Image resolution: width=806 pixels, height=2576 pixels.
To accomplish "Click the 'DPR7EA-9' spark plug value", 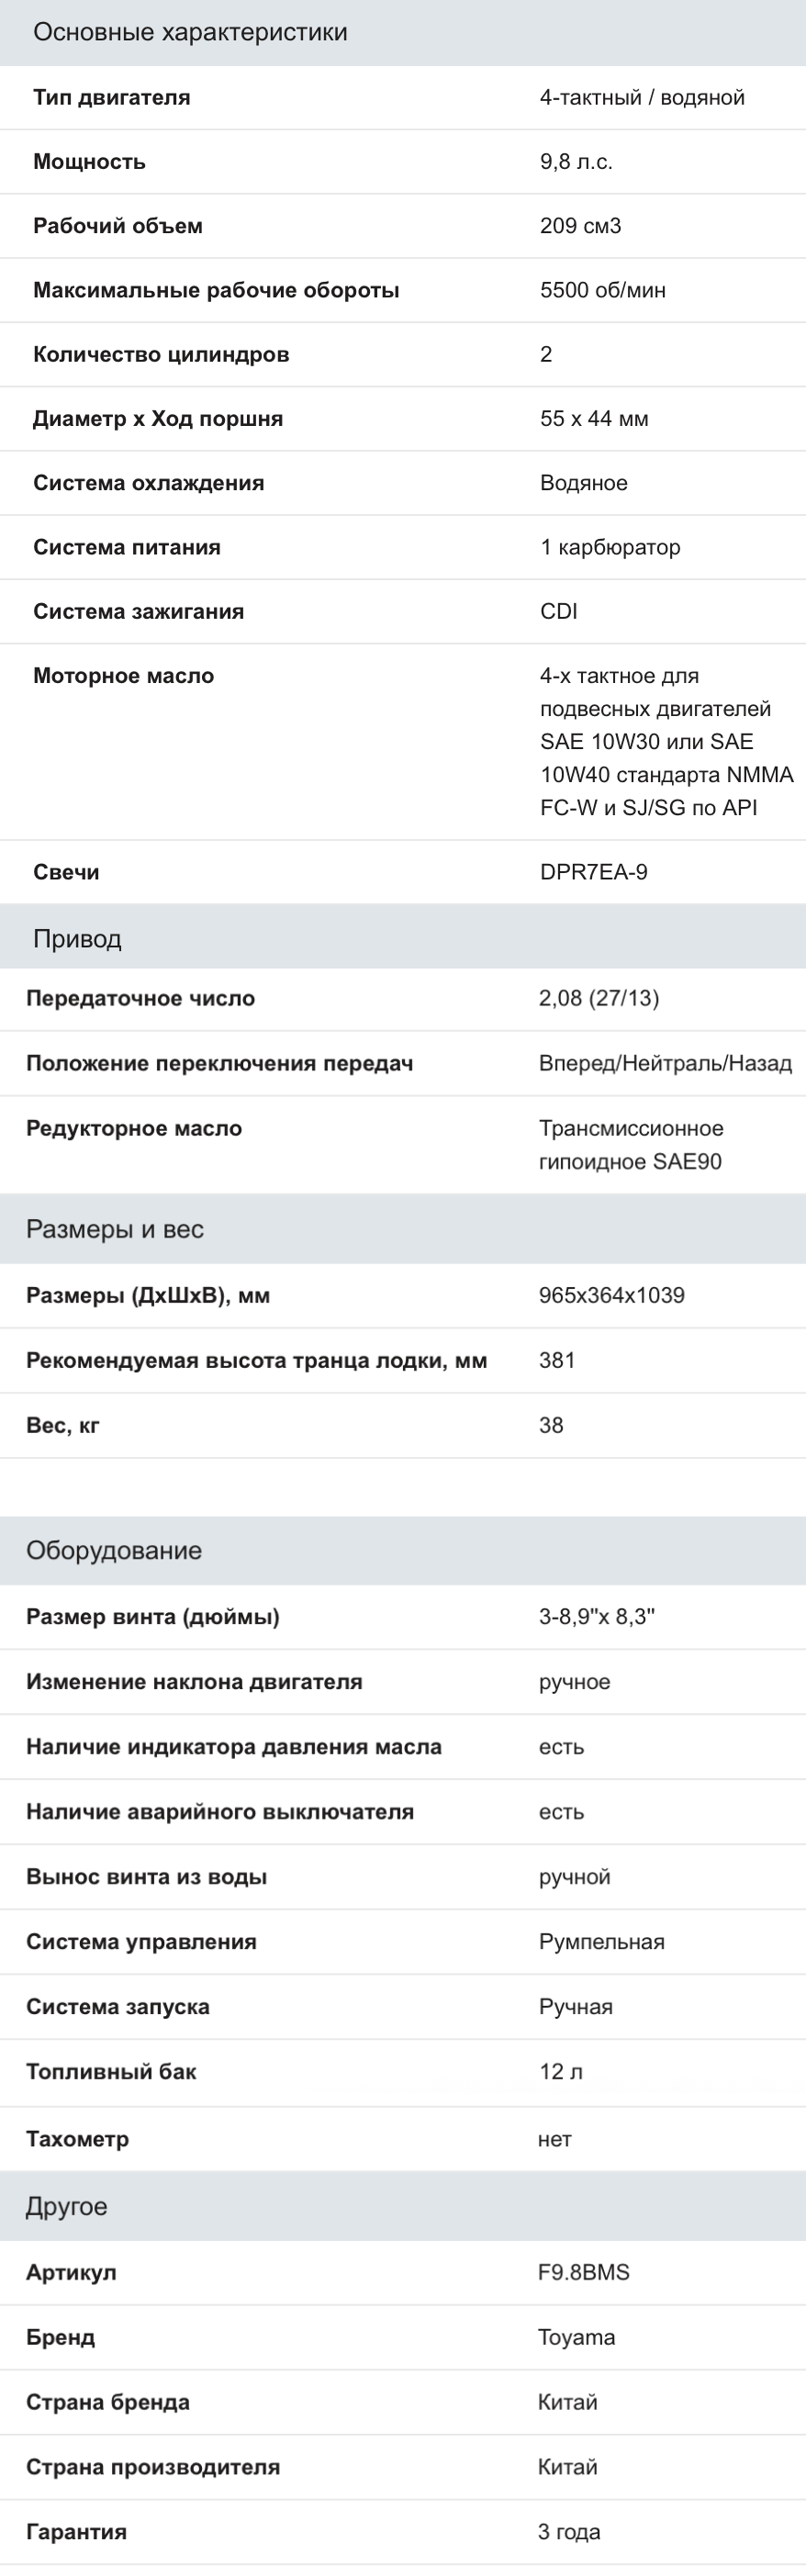I will click(593, 872).
